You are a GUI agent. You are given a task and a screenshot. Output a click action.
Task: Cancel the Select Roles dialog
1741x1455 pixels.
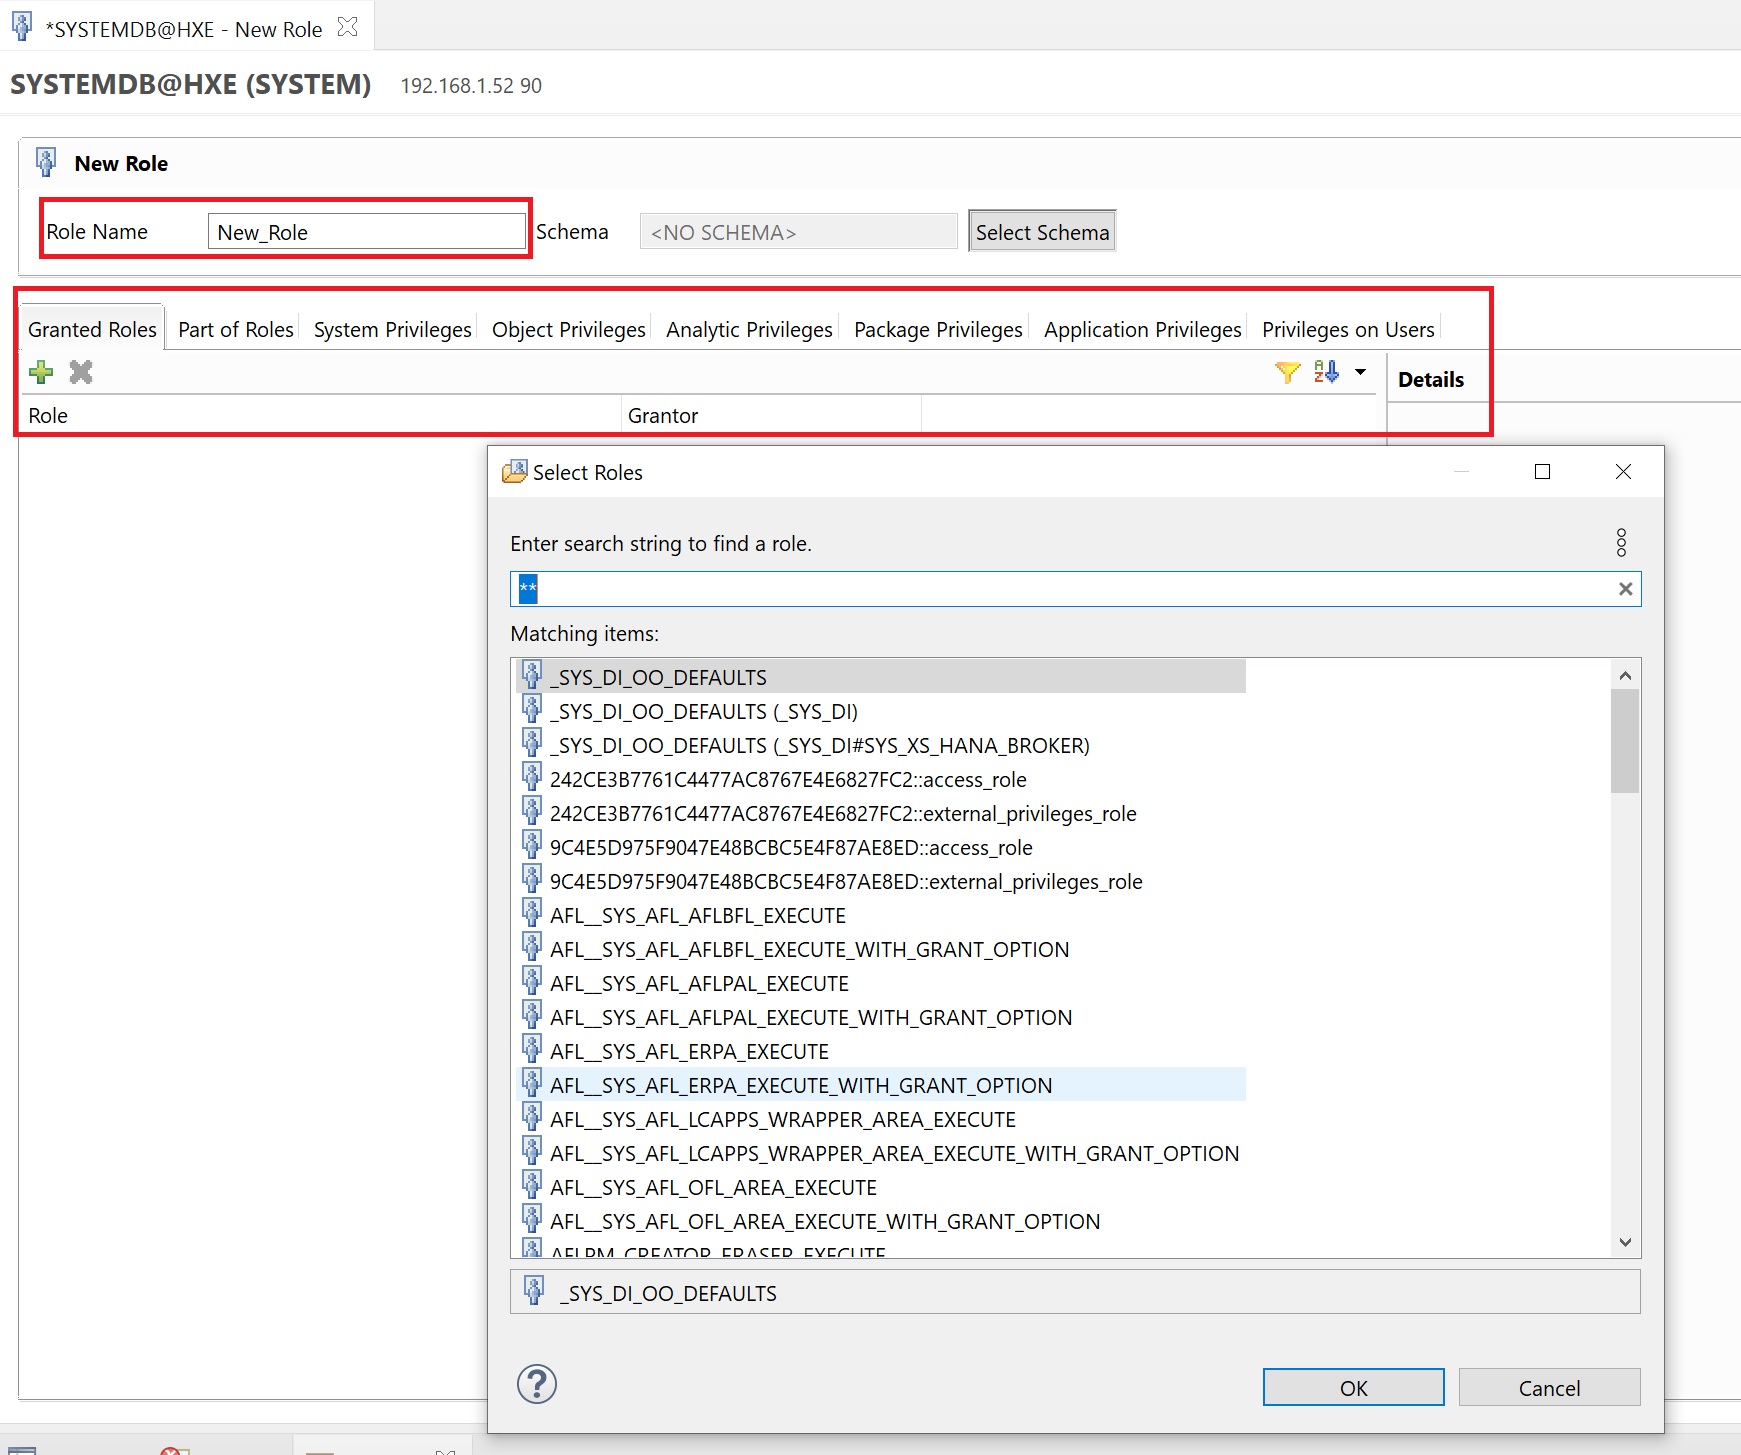1548,1387
